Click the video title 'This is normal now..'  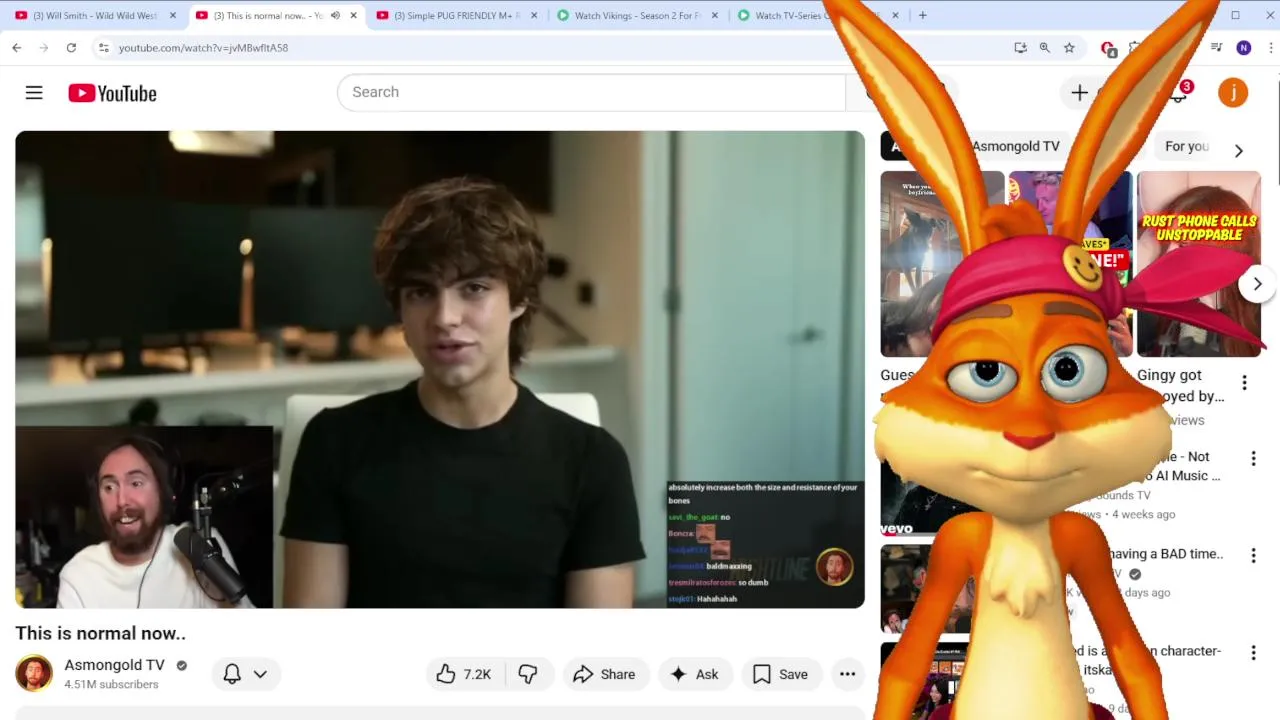[x=100, y=633]
